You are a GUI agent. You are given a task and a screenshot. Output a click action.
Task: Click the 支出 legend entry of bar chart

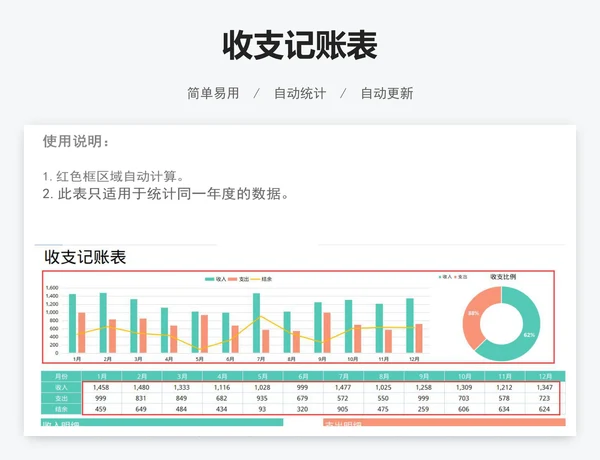[x=239, y=279]
